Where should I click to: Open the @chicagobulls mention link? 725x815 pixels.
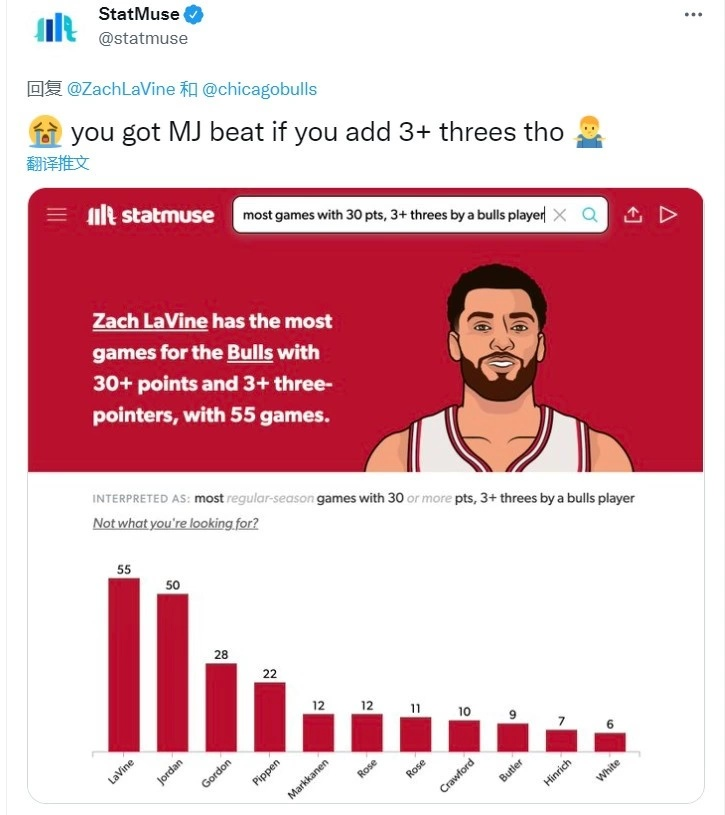click(x=259, y=89)
